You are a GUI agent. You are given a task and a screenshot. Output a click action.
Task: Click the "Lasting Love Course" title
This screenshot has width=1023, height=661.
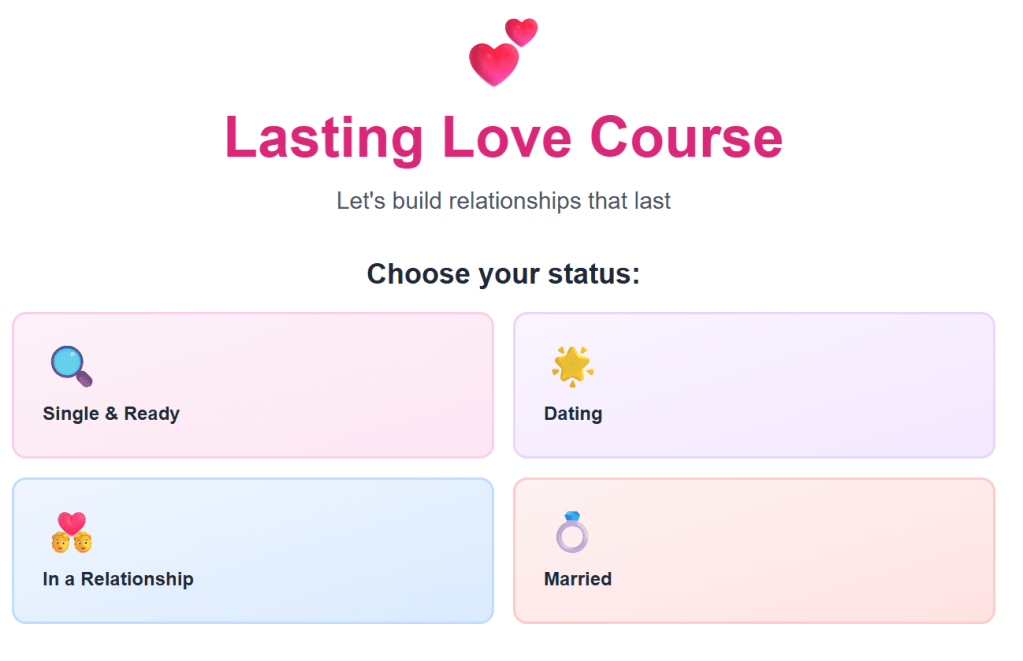click(503, 137)
